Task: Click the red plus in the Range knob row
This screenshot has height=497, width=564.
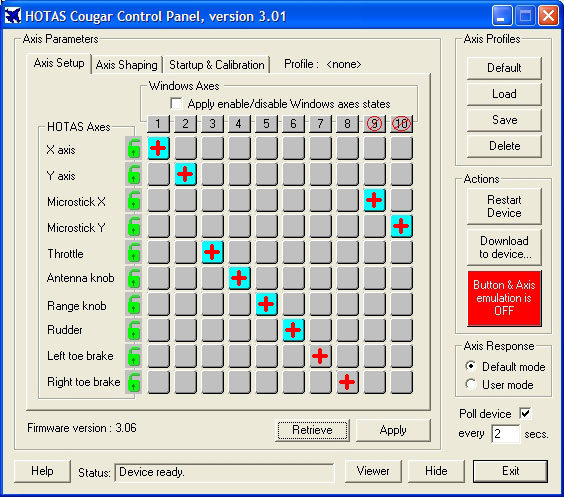Action: click(x=266, y=304)
